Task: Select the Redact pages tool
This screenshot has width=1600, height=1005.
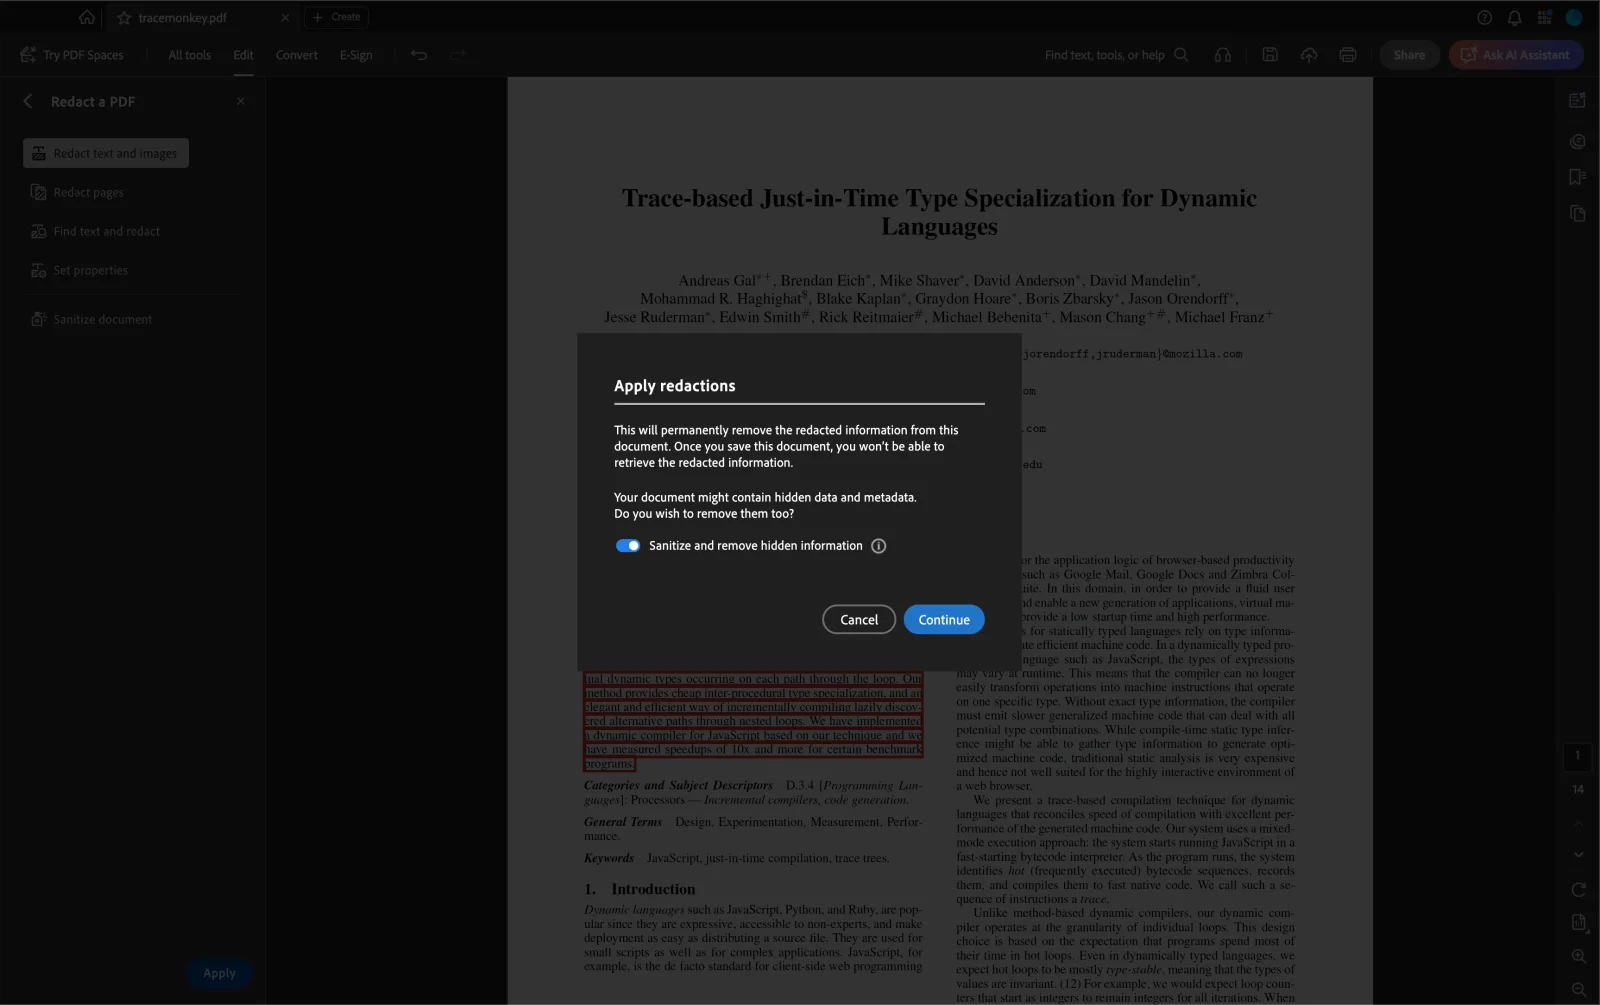Action: (78, 192)
